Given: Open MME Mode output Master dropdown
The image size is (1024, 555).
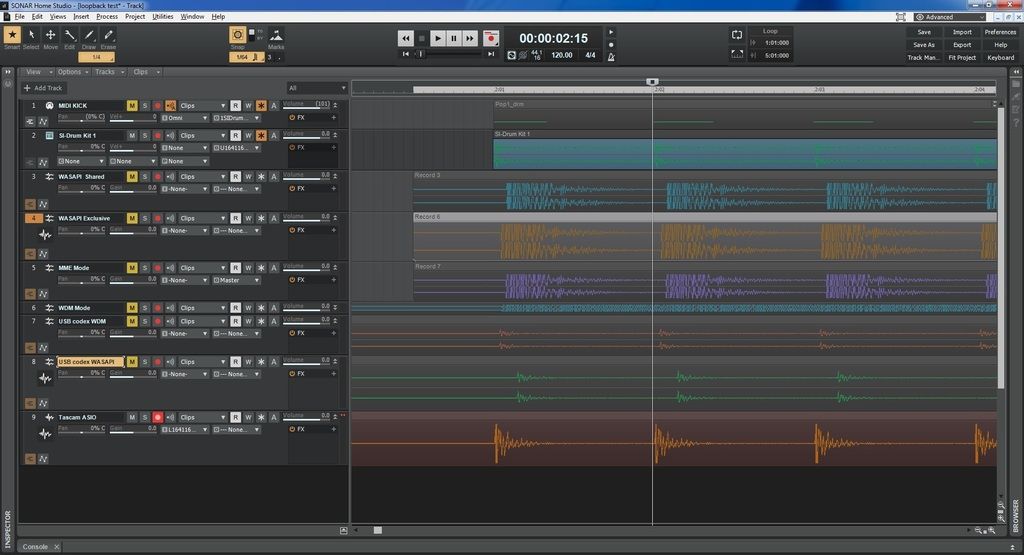Looking at the screenshot, I should pyautogui.click(x=237, y=280).
